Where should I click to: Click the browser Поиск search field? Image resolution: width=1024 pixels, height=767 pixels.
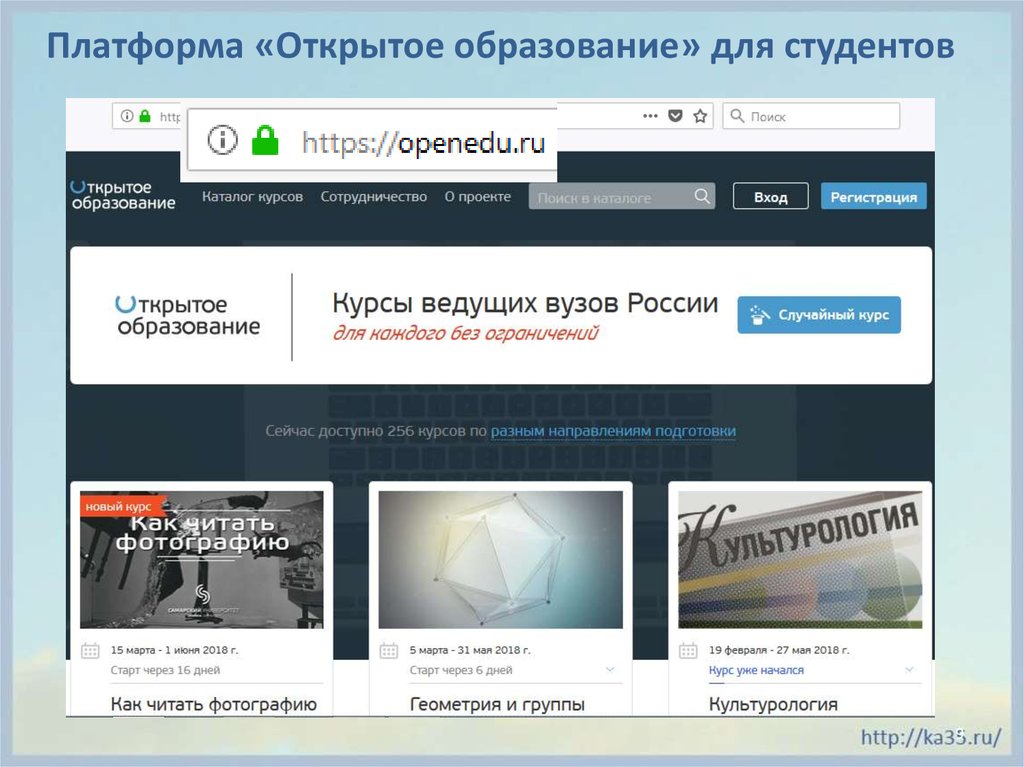811,116
